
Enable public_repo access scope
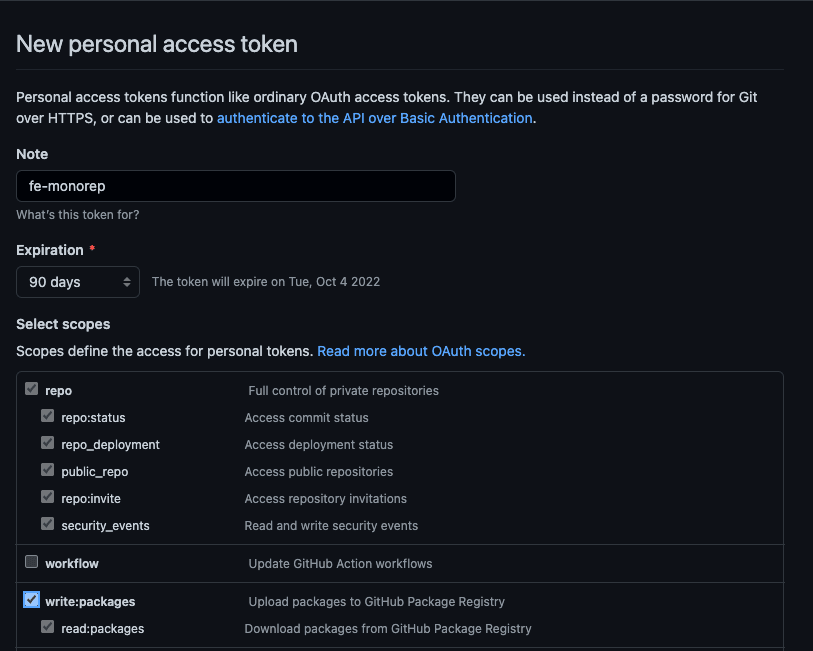click(47, 471)
